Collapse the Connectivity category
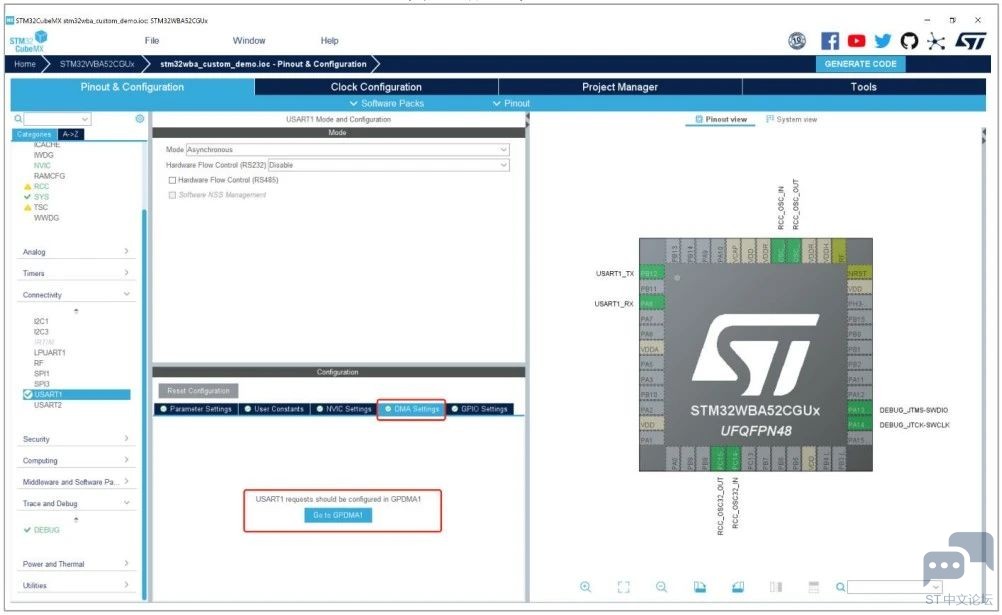Image resolution: width=1002 pixels, height=615 pixels. (x=76, y=295)
